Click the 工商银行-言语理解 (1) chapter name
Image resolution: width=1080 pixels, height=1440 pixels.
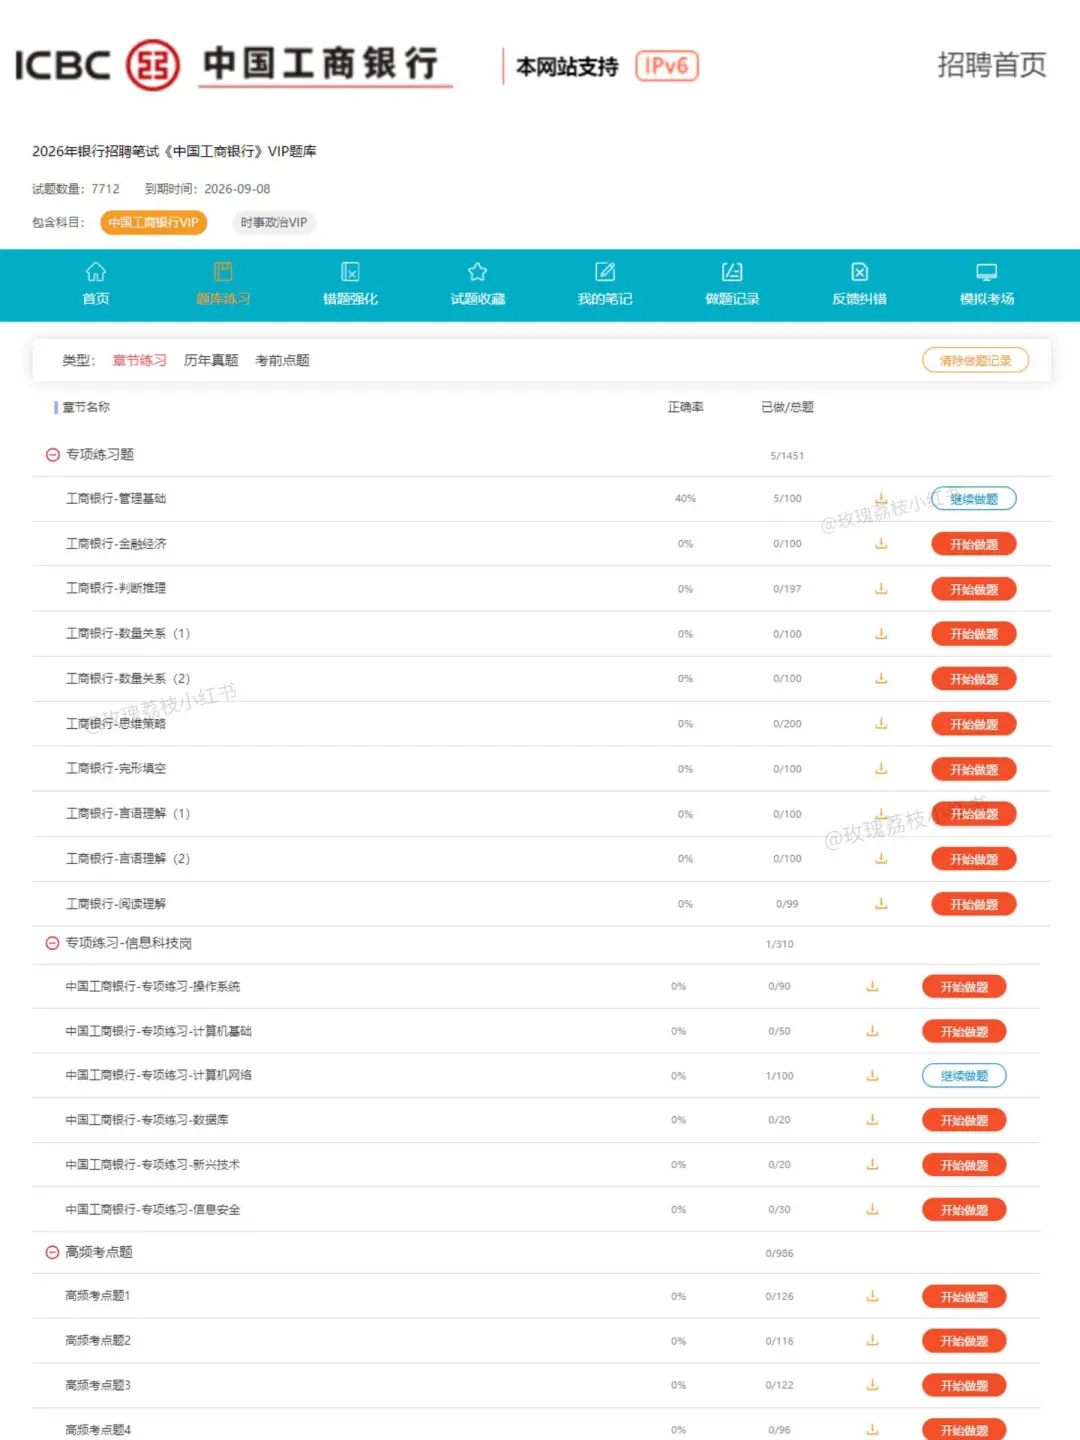[128, 814]
